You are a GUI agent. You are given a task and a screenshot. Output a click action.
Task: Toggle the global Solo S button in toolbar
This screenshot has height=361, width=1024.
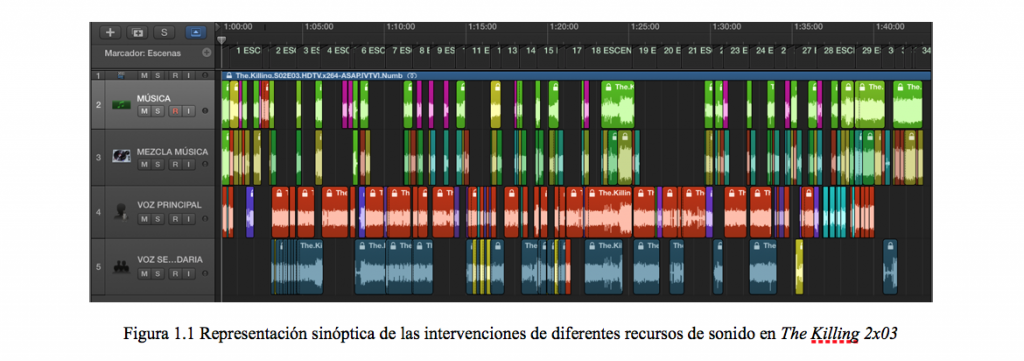click(164, 32)
